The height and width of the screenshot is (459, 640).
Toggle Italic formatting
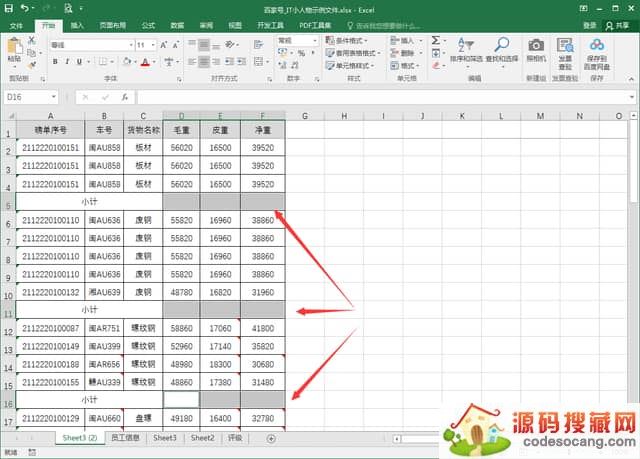tap(68, 61)
